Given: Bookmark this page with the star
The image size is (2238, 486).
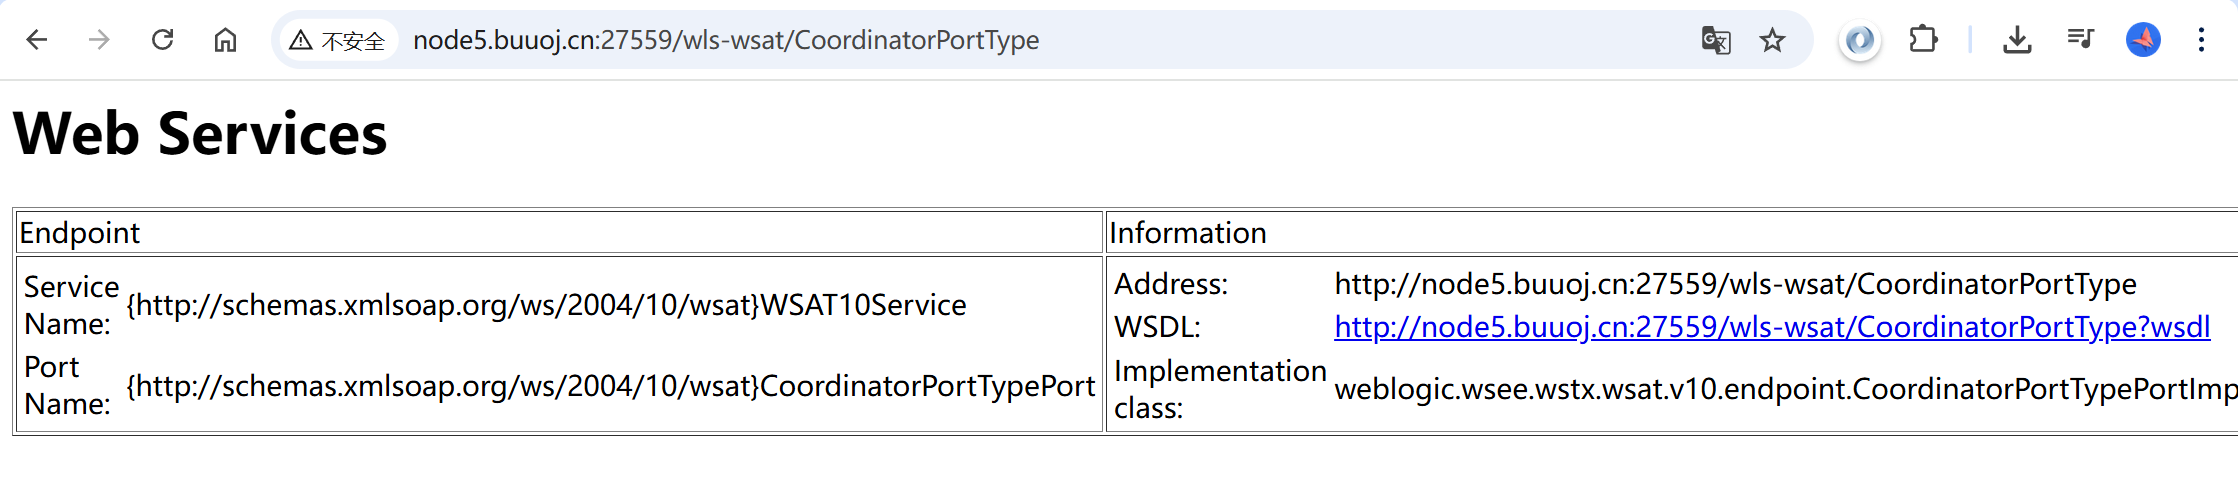Looking at the screenshot, I should [x=1772, y=40].
